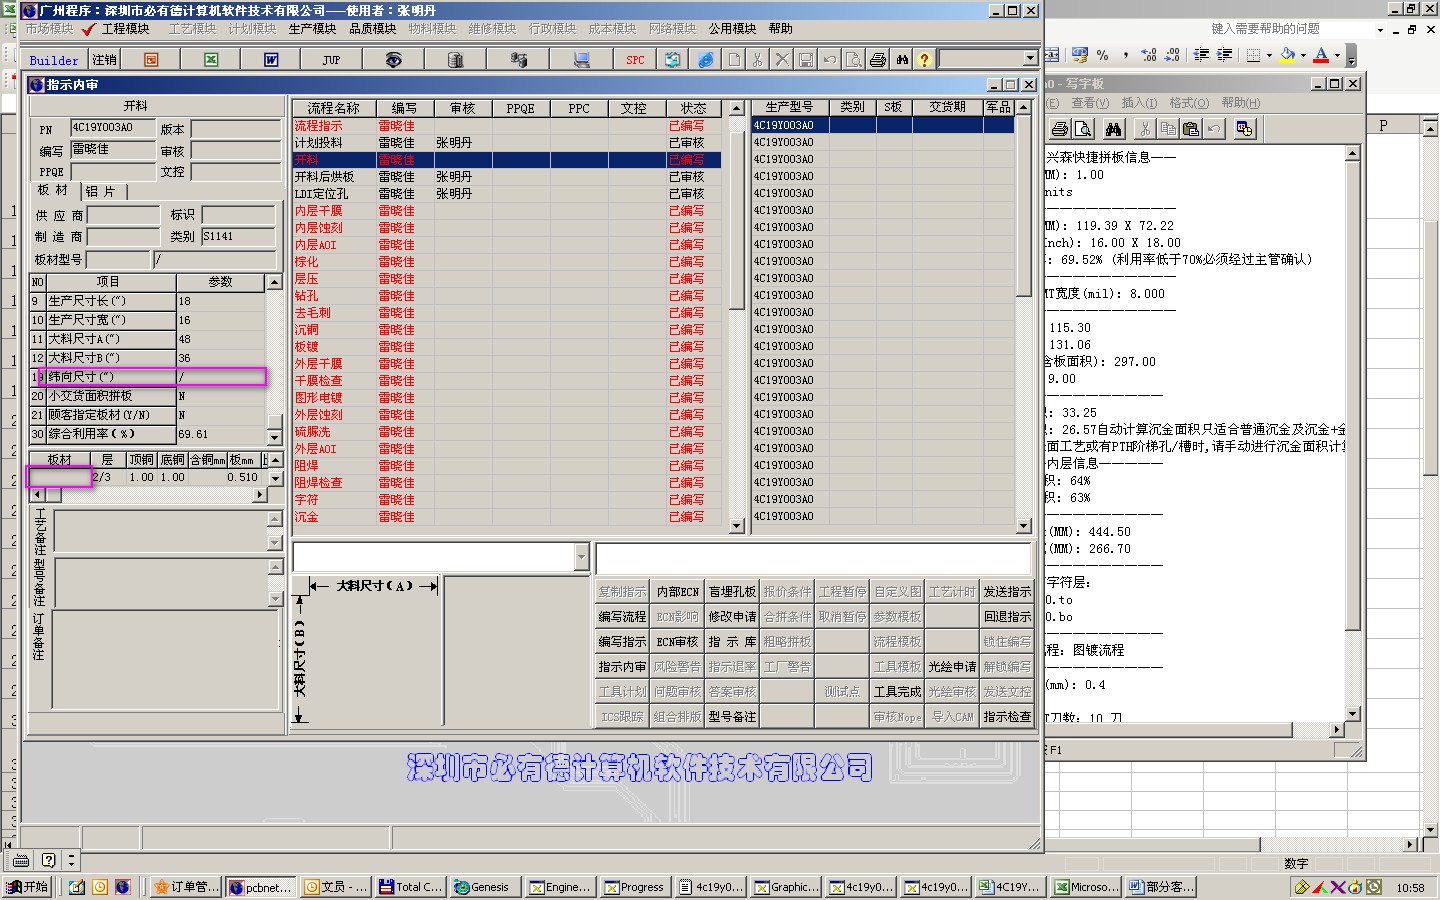Click the computer terminal icon in toolbar
1440x900 pixels.
click(582, 60)
